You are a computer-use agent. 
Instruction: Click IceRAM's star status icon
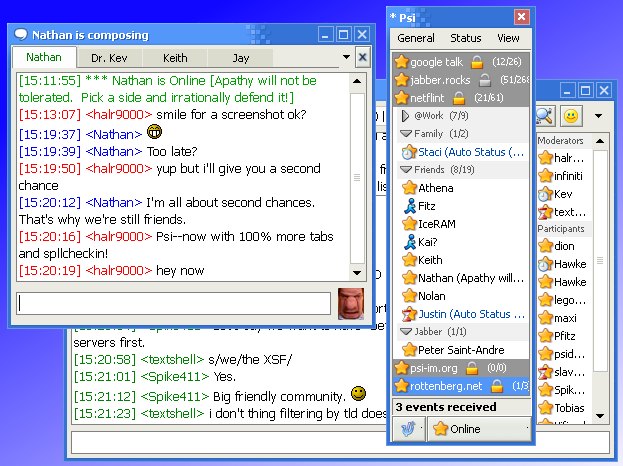pyautogui.click(x=409, y=224)
